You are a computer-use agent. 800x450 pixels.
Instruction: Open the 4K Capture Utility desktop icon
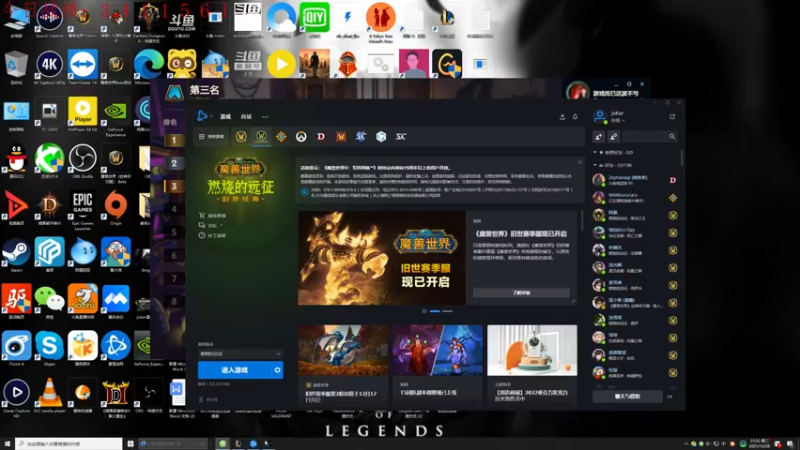tap(49, 66)
